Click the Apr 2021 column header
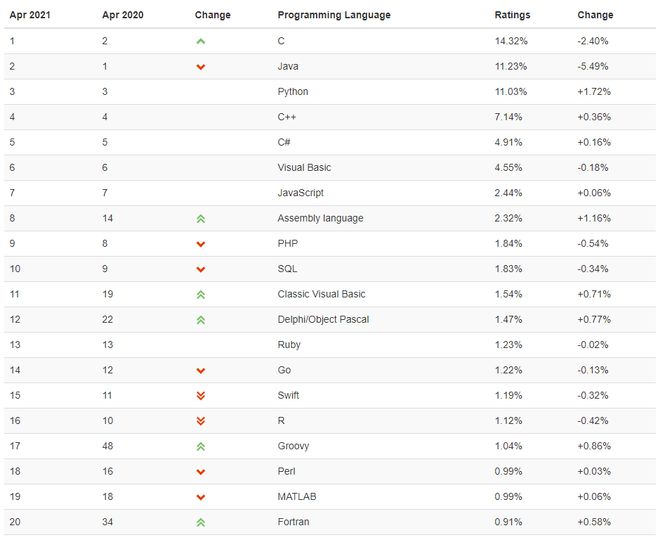Viewport: 660px width, 540px height. pyautogui.click(x=30, y=15)
